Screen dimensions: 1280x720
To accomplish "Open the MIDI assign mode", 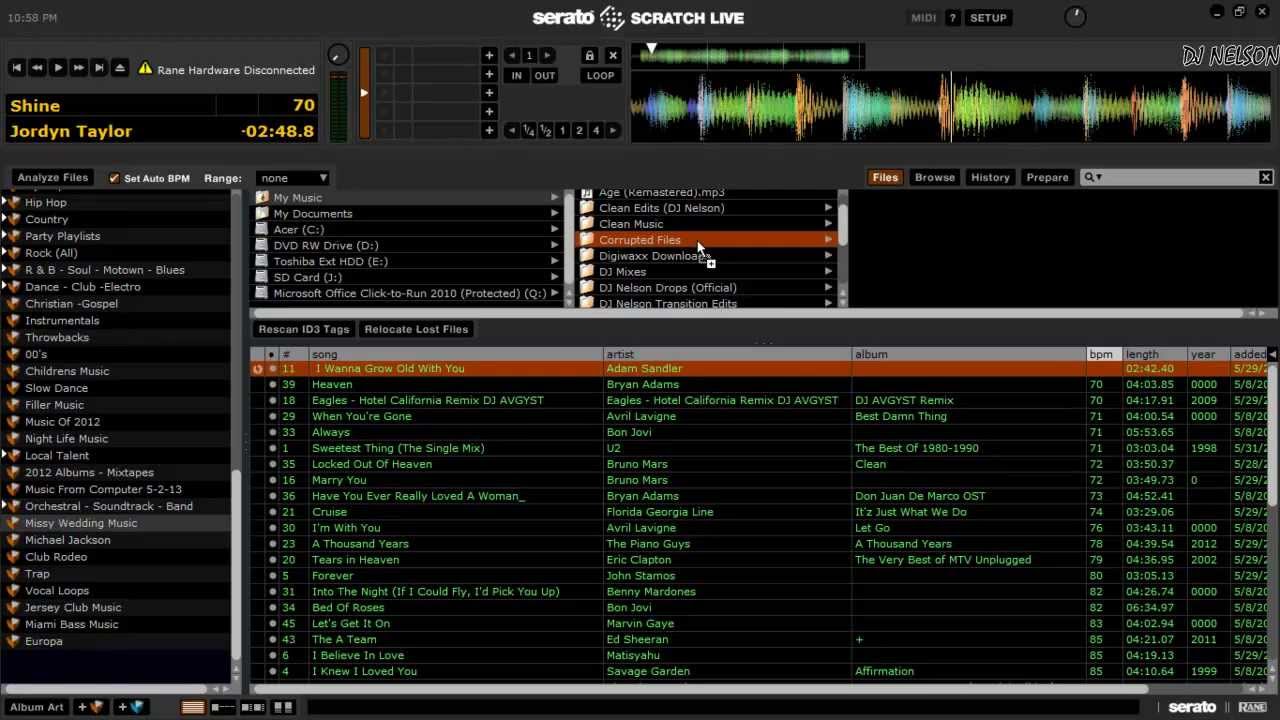I will 924,18.
